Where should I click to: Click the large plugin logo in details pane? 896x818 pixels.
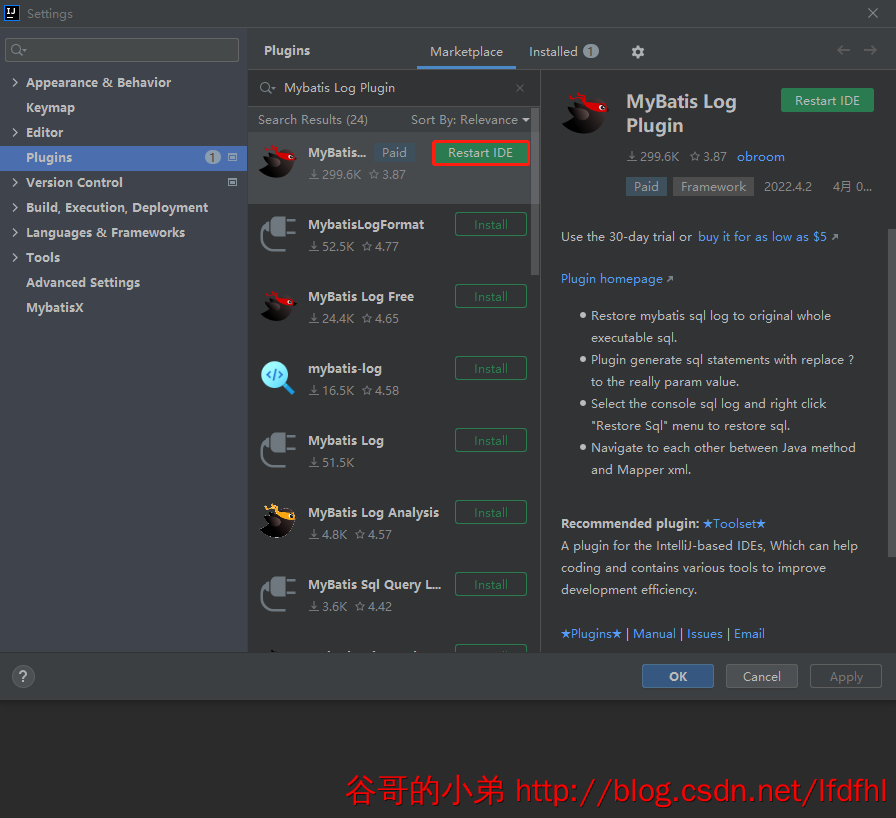pos(587,113)
